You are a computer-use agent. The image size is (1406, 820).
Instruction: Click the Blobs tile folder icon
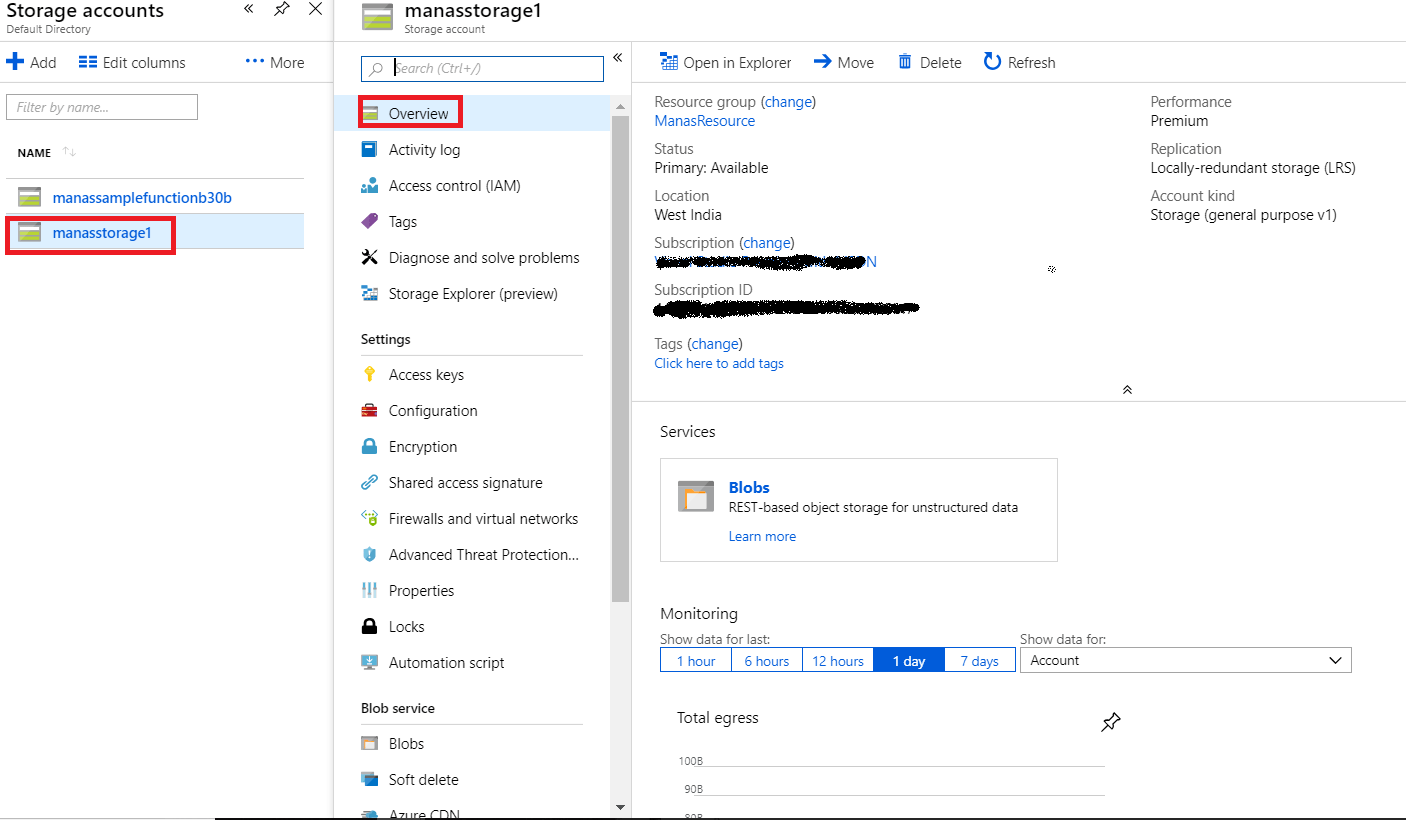pos(696,496)
